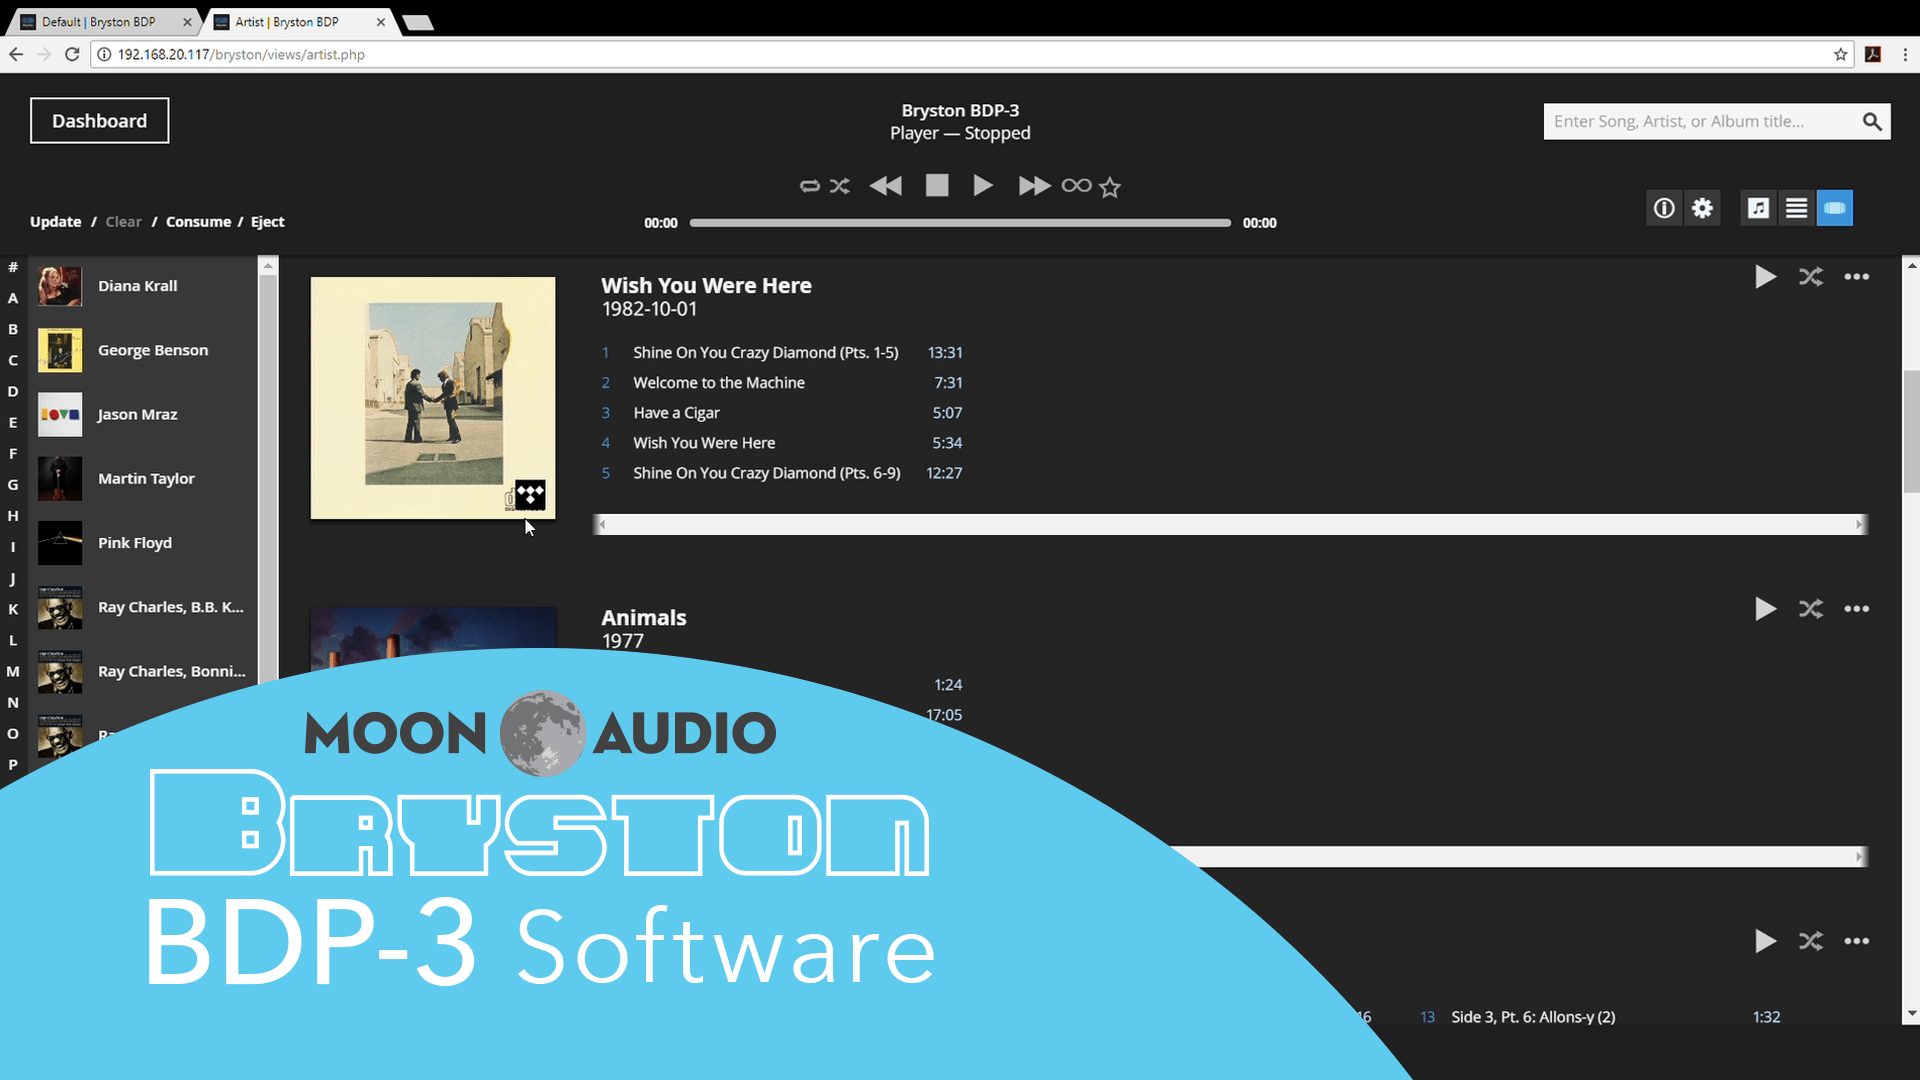Mark the current track with the star icon

1110,187
